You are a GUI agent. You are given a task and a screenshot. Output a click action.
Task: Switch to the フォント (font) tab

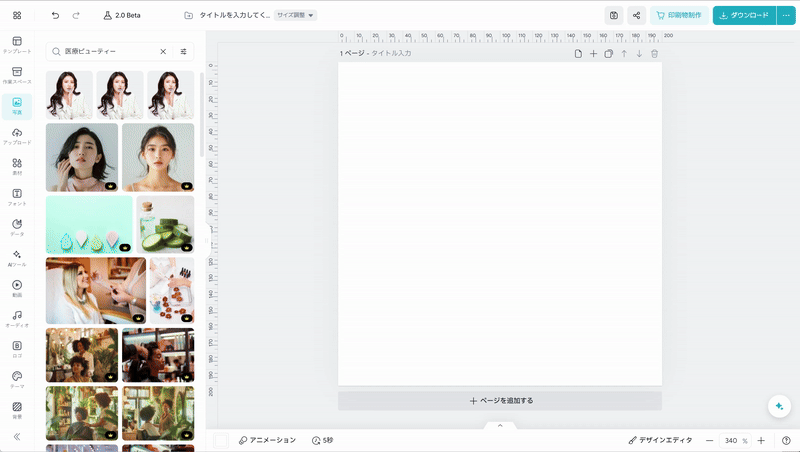[17, 197]
